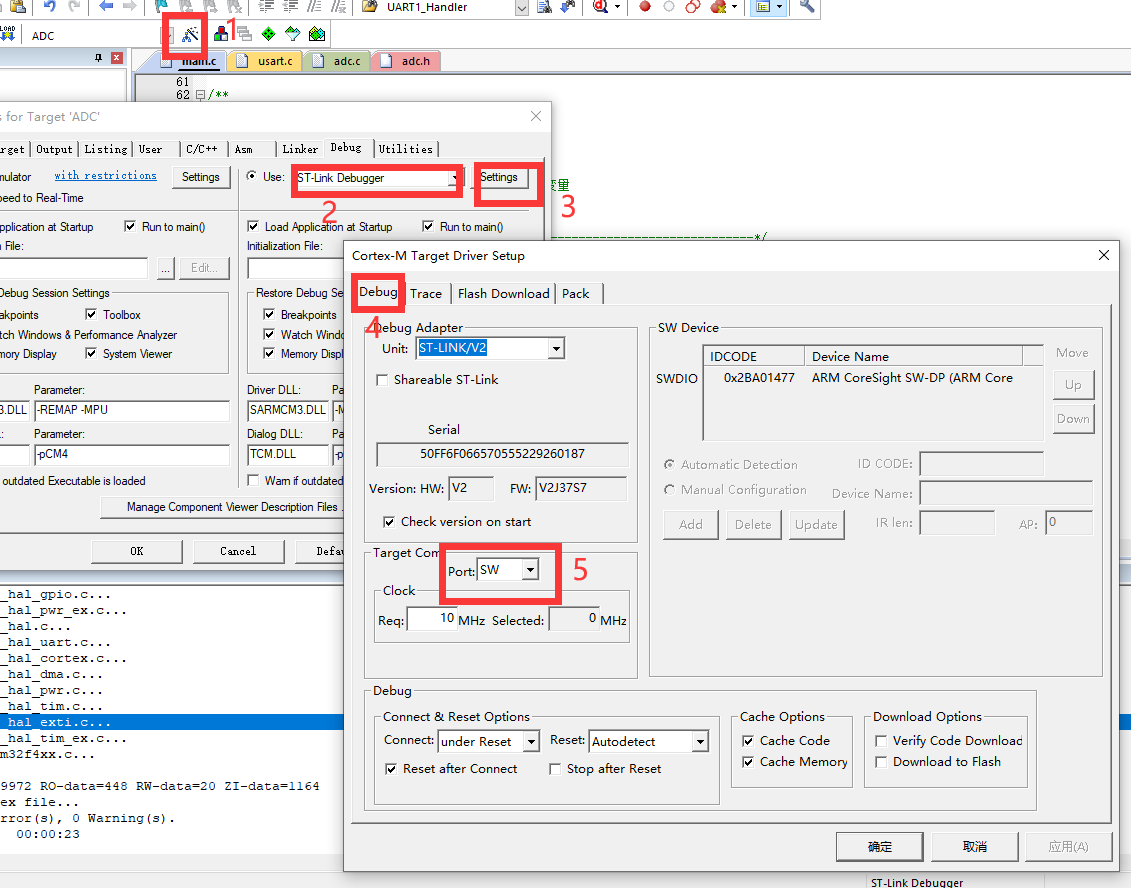Click Kill All Breakpoints icon

point(718,6)
